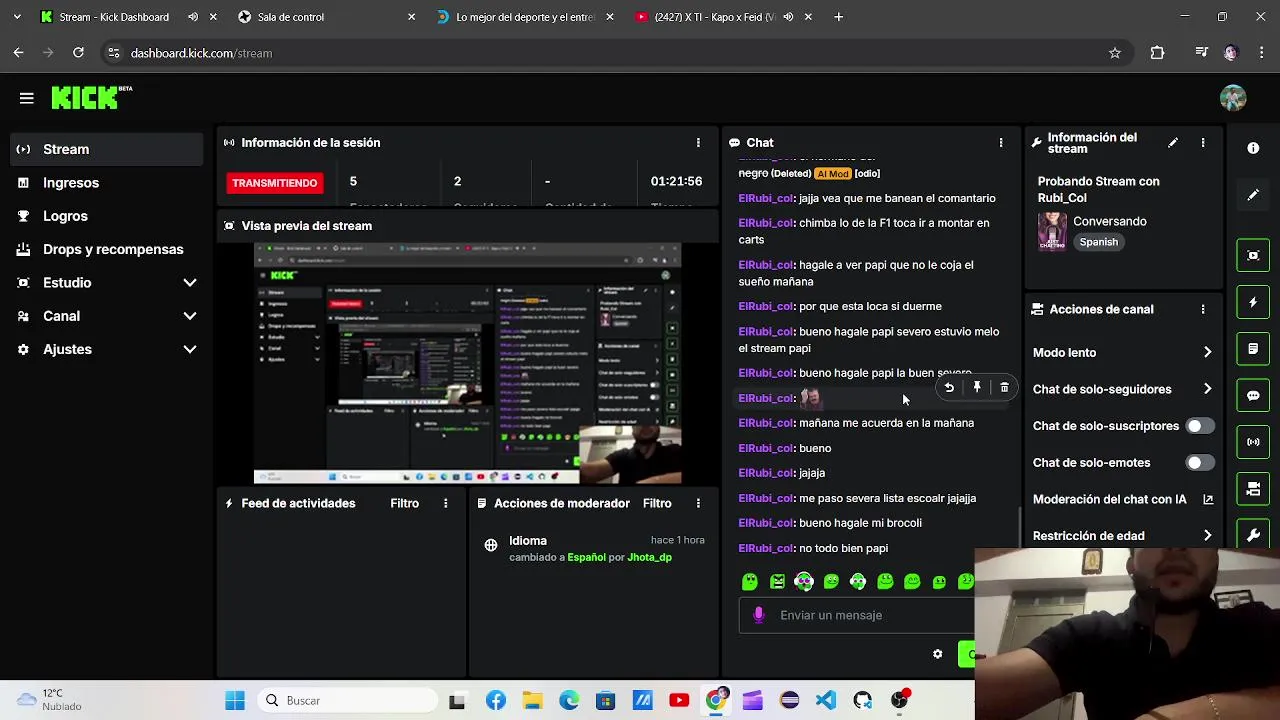Click the Jhota_dp moderator name
Image resolution: width=1280 pixels, height=720 pixels.
pyautogui.click(x=649, y=557)
